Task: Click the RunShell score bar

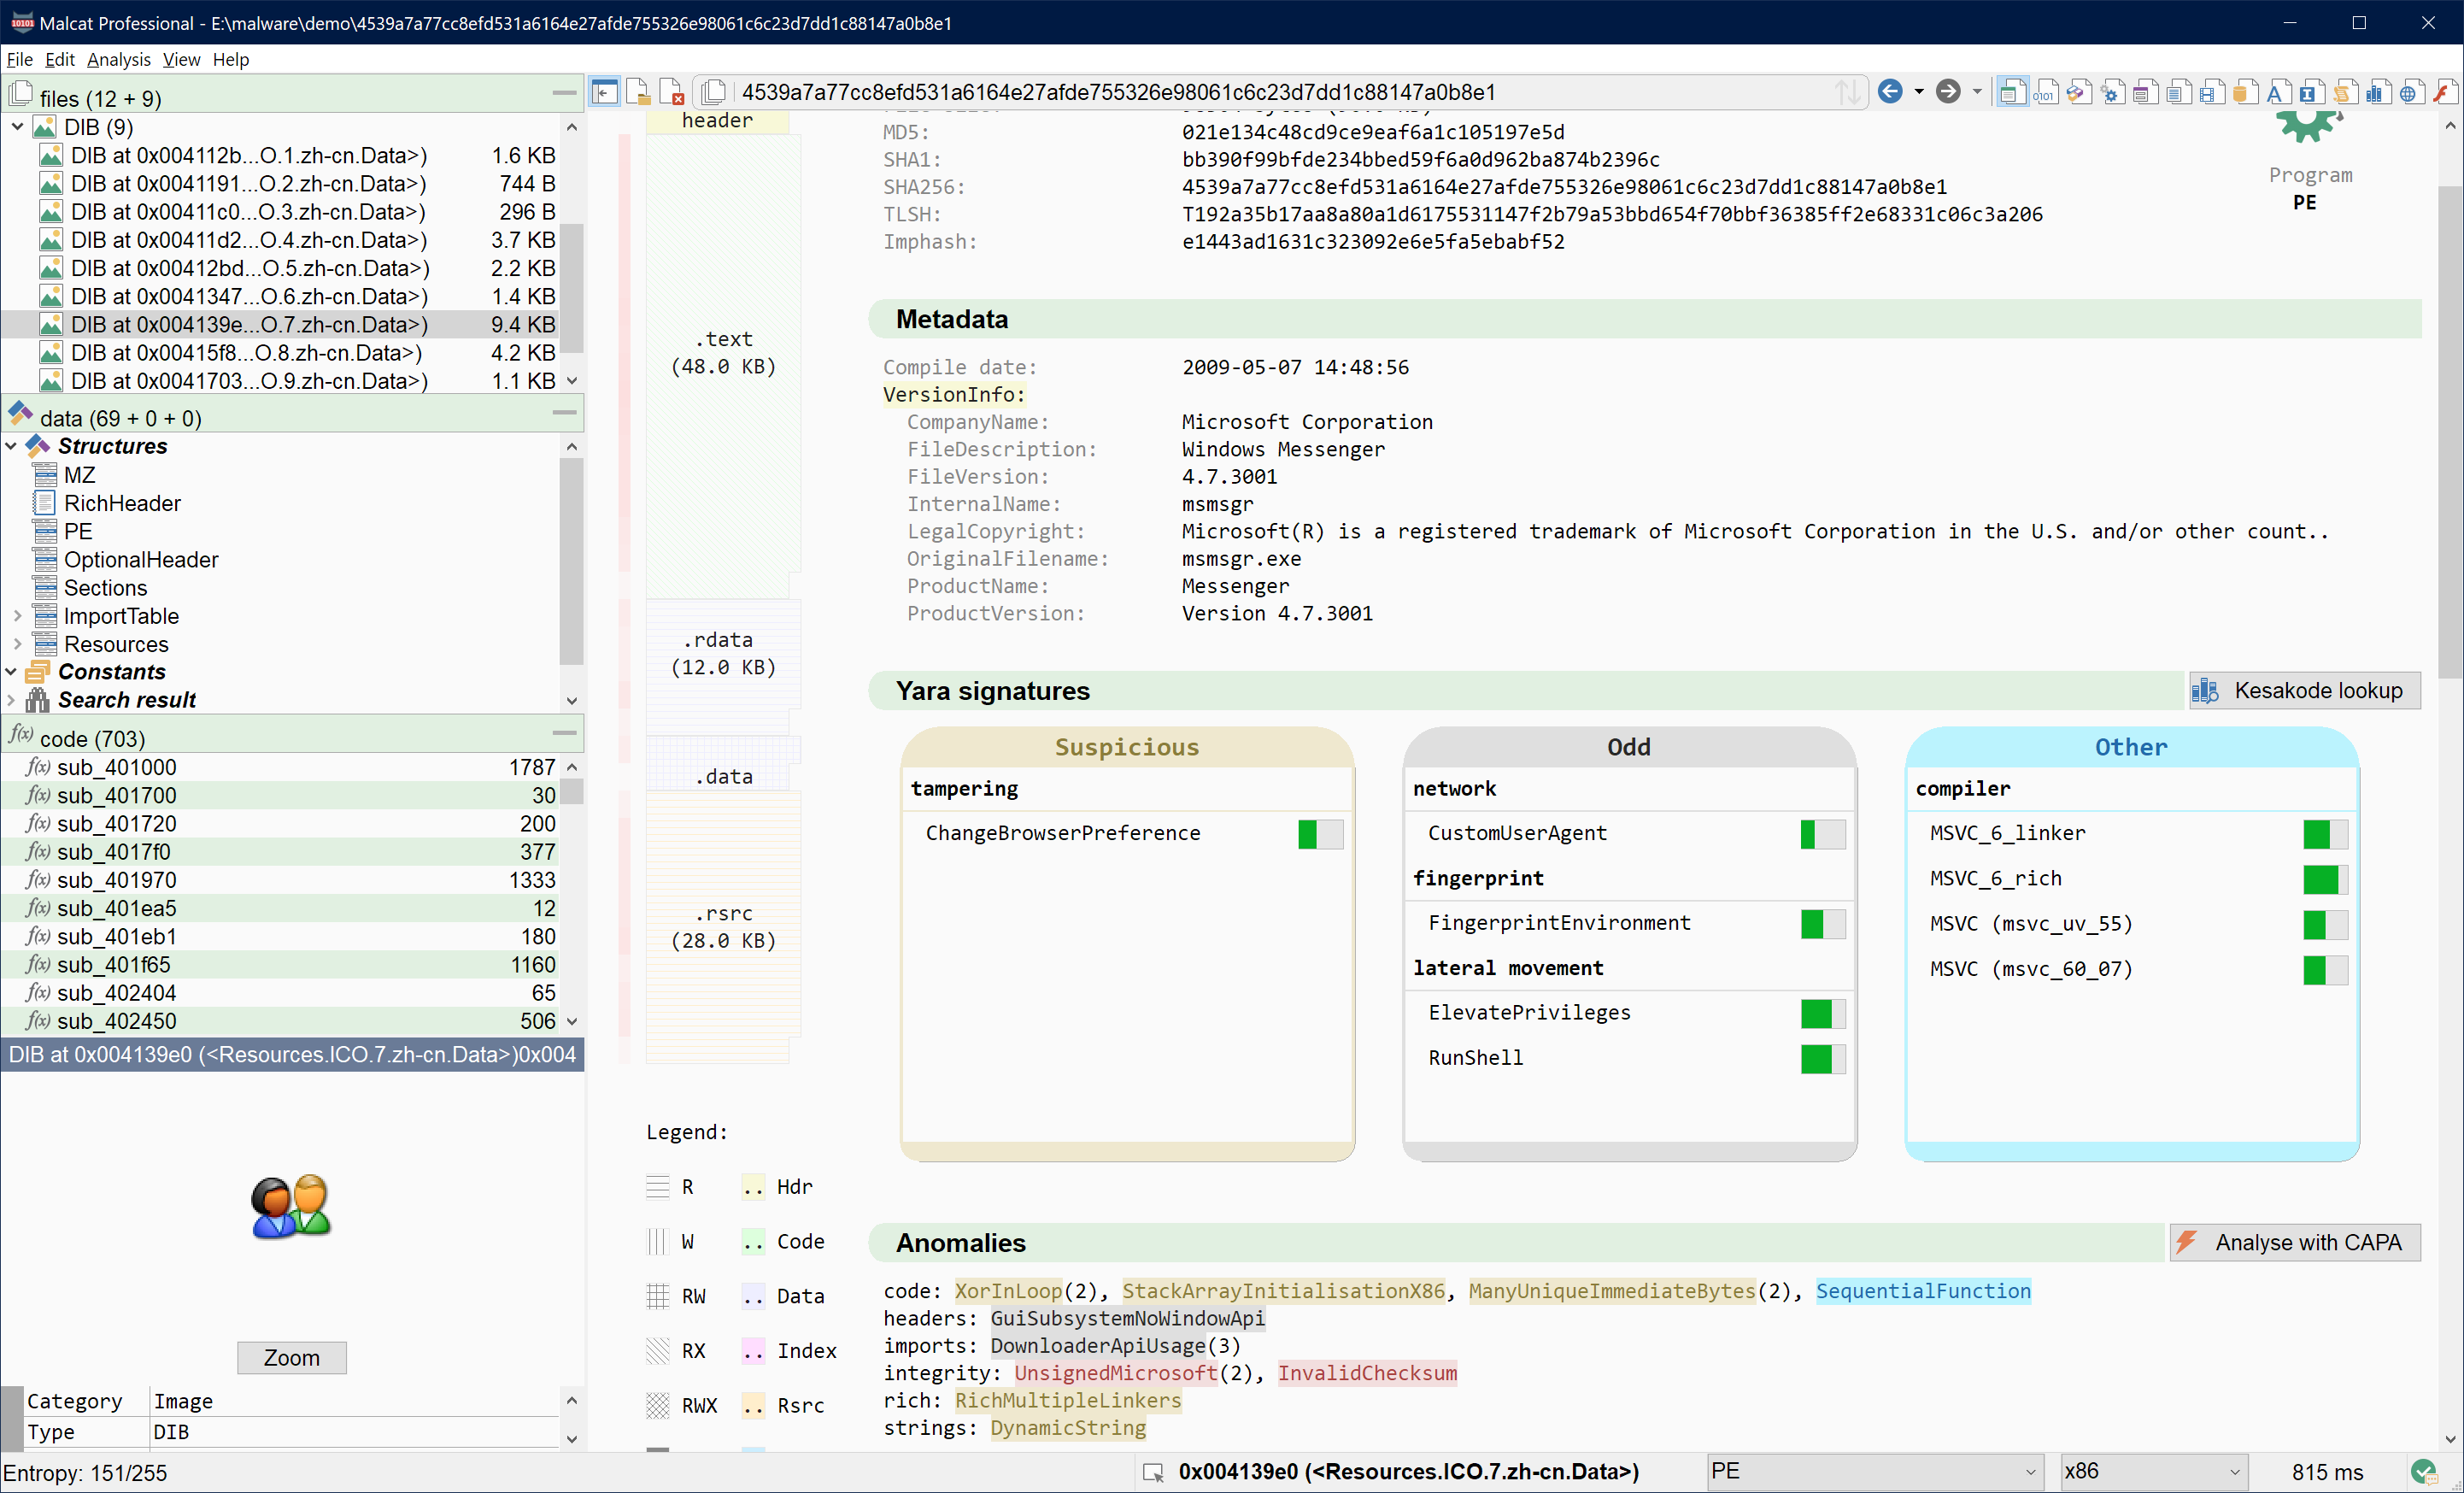Action: pos(1822,1058)
